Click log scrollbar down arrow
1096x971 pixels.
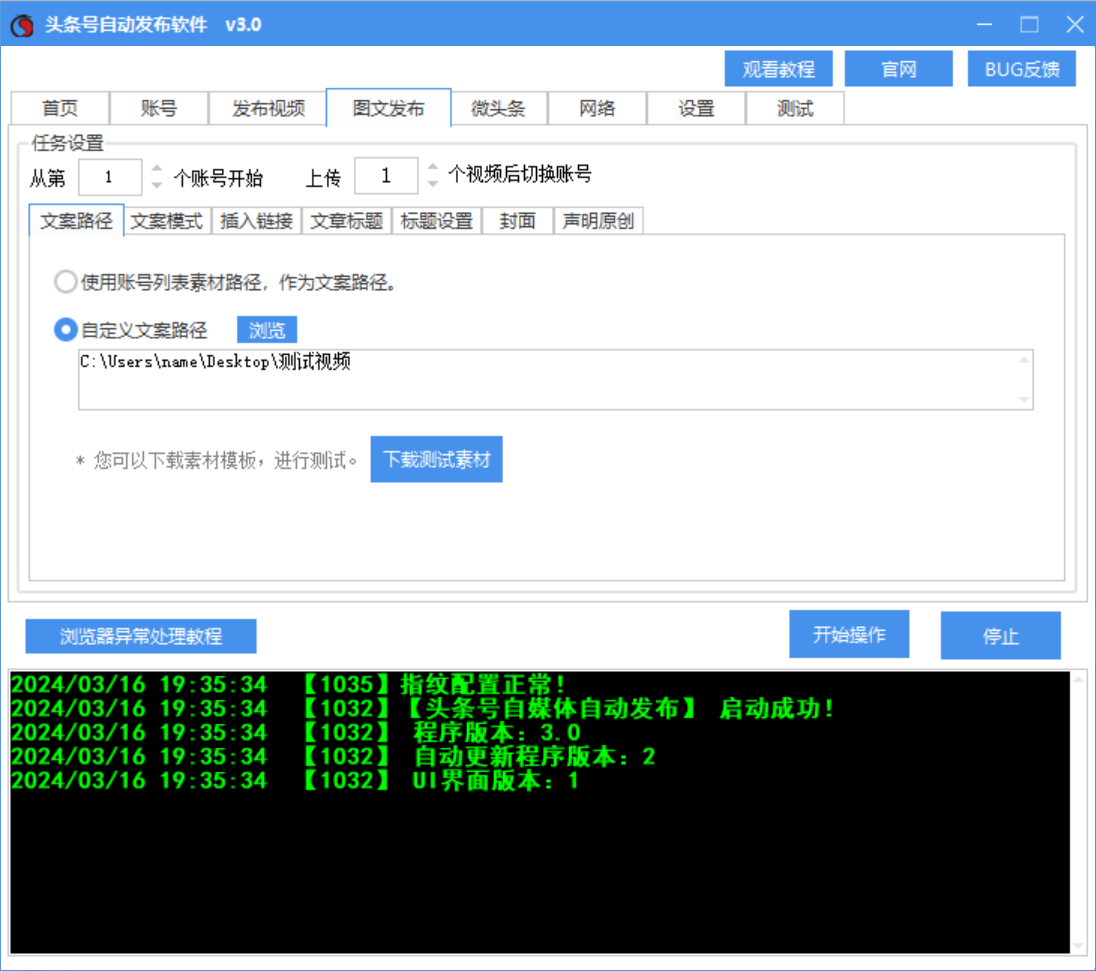[x=1078, y=946]
